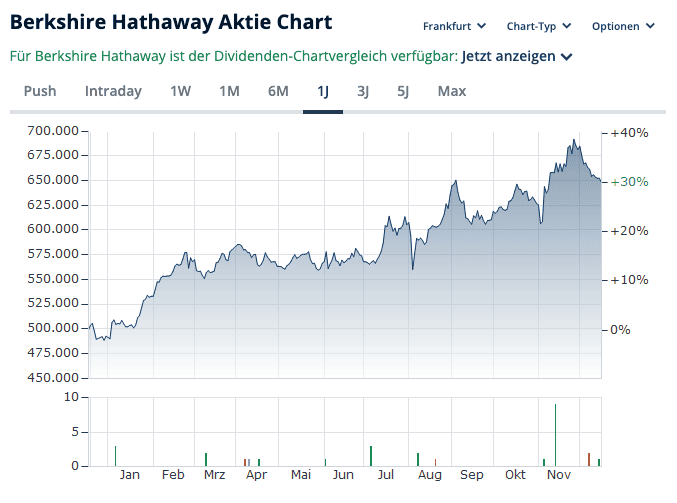The height and width of the screenshot is (503, 677).
Task: Click the November price peak on the chart
Action: click(574, 140)
